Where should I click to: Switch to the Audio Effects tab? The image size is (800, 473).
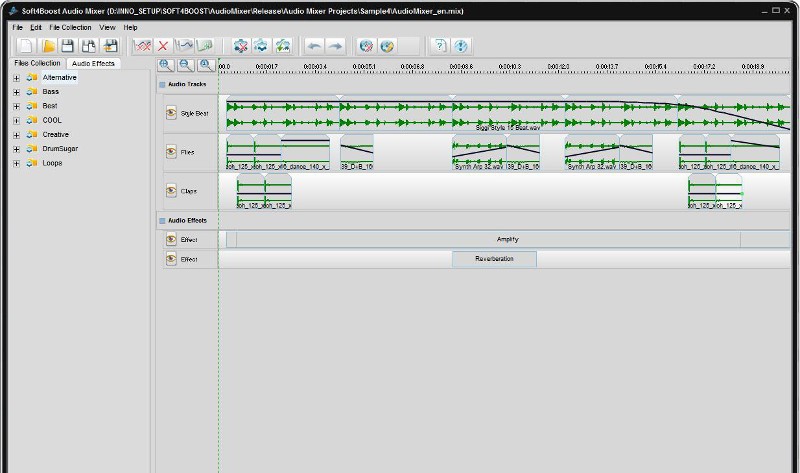point(93,63)
